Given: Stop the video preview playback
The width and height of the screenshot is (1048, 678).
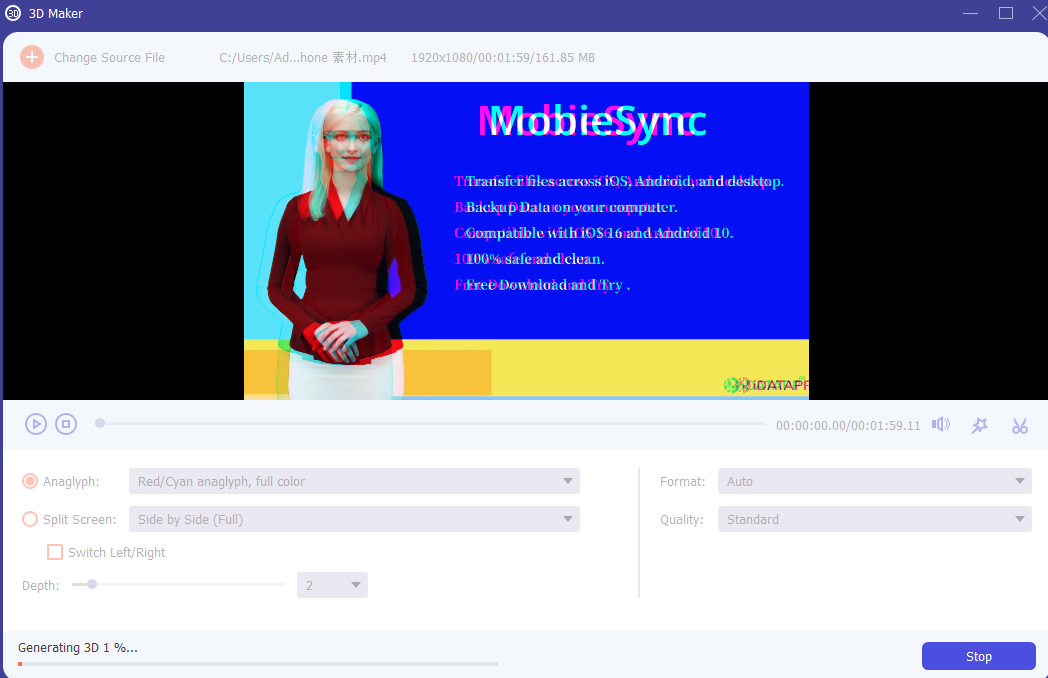Looking at the screenshot, I should [66, 424].
